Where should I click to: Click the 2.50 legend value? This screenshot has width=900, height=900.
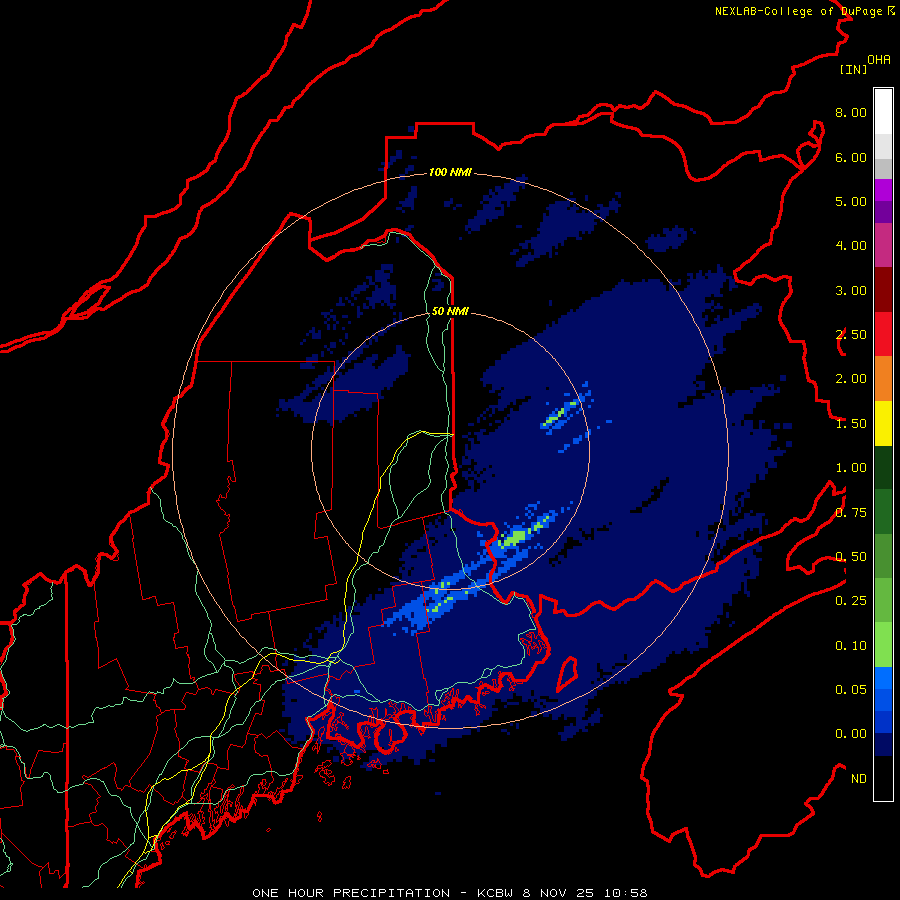pos(851,335)
